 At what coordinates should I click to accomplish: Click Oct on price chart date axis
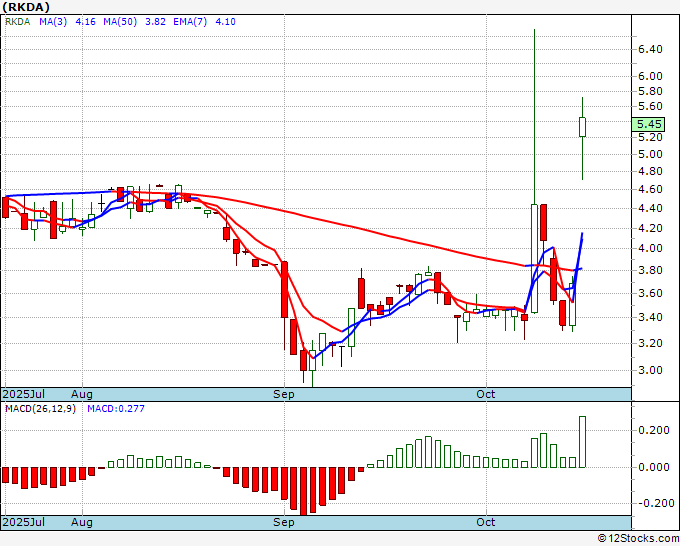pos(486,394)
